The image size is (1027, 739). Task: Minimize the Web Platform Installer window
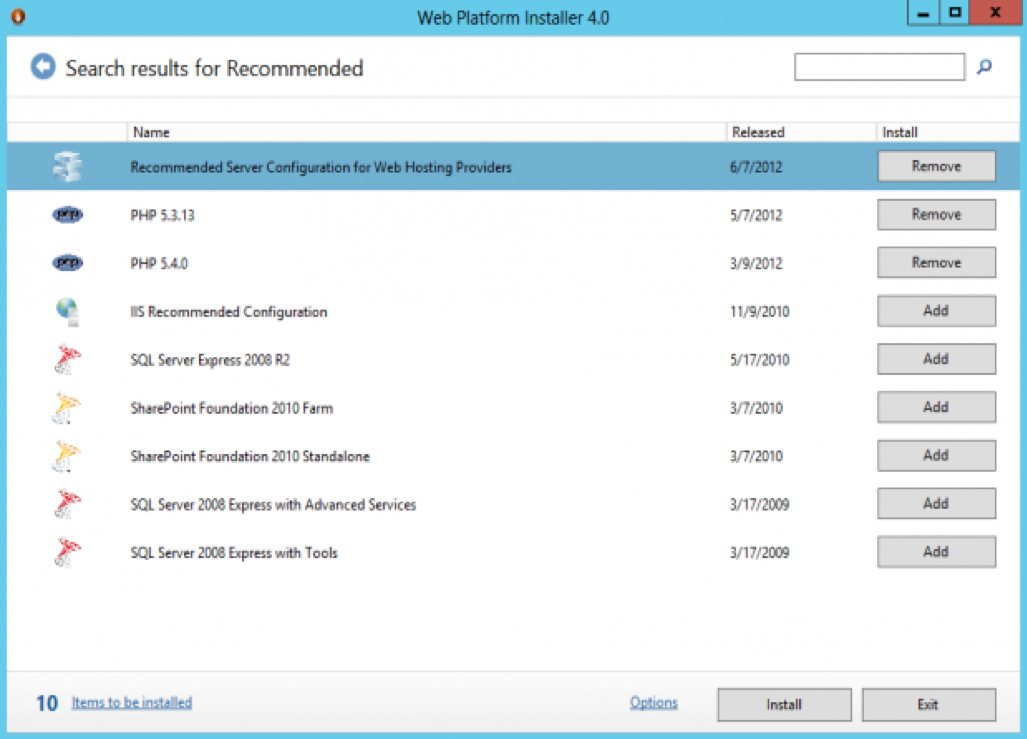[924, 12]
